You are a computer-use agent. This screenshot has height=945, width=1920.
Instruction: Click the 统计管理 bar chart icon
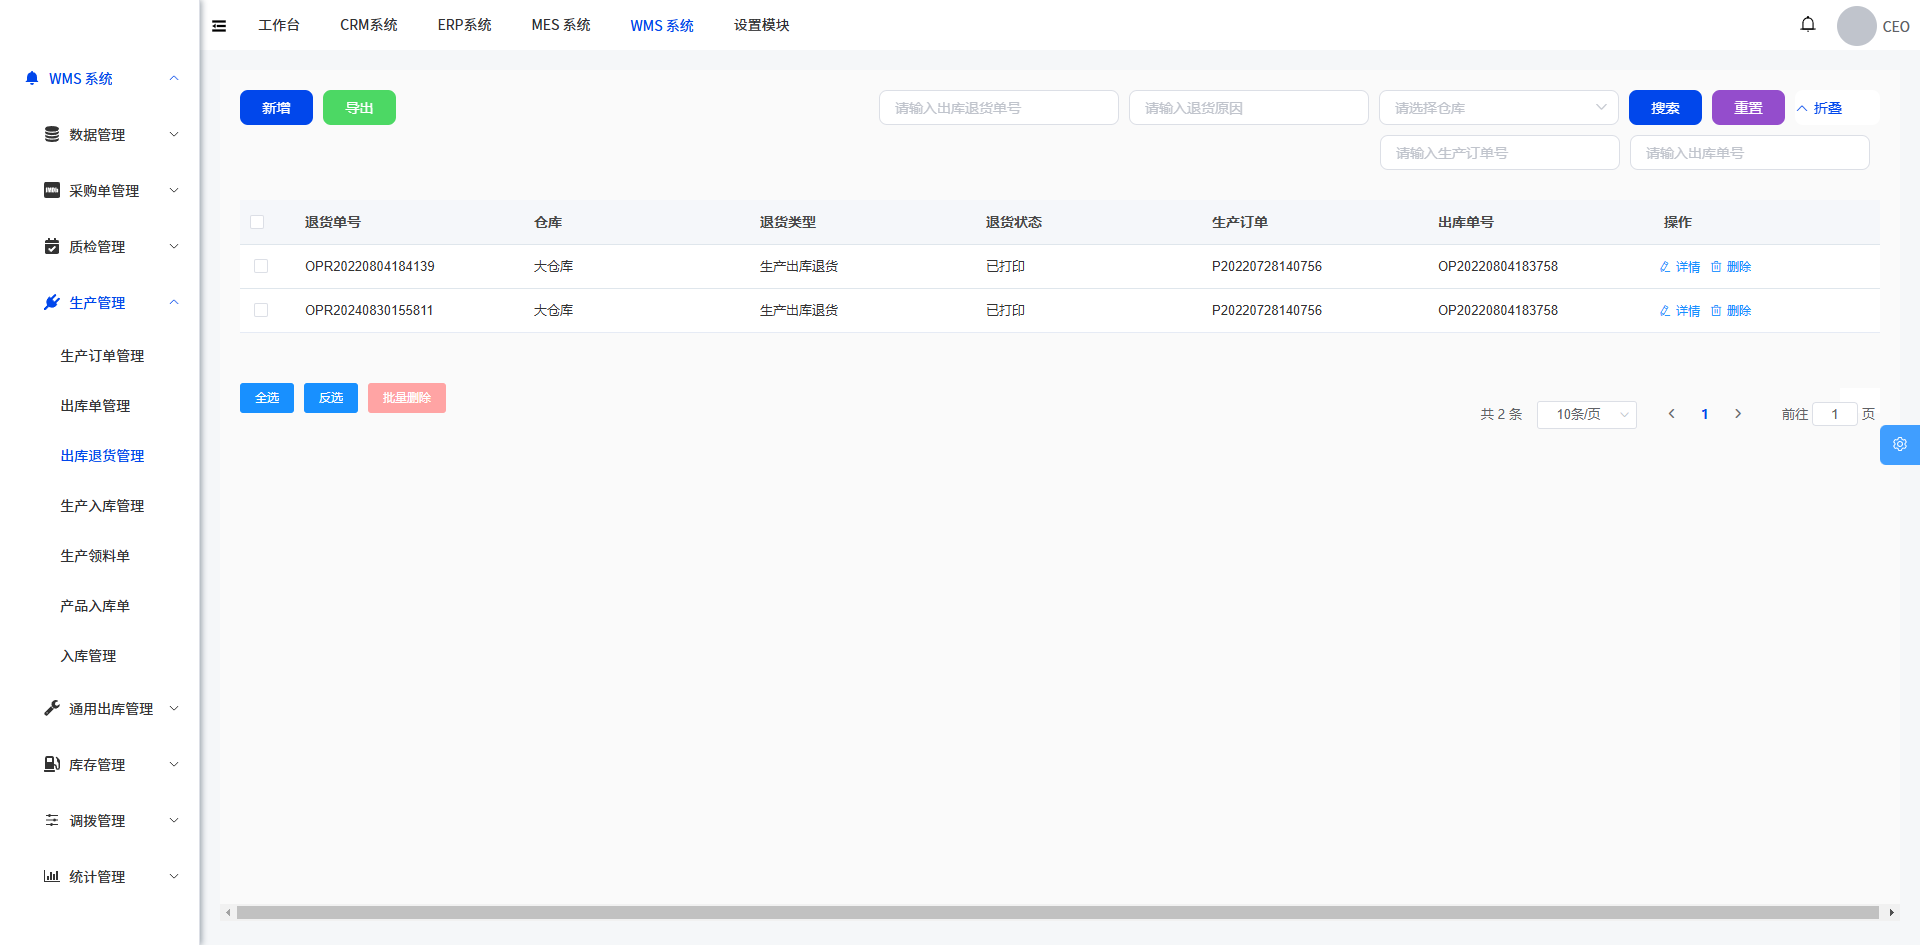click(x=52, y=876)
